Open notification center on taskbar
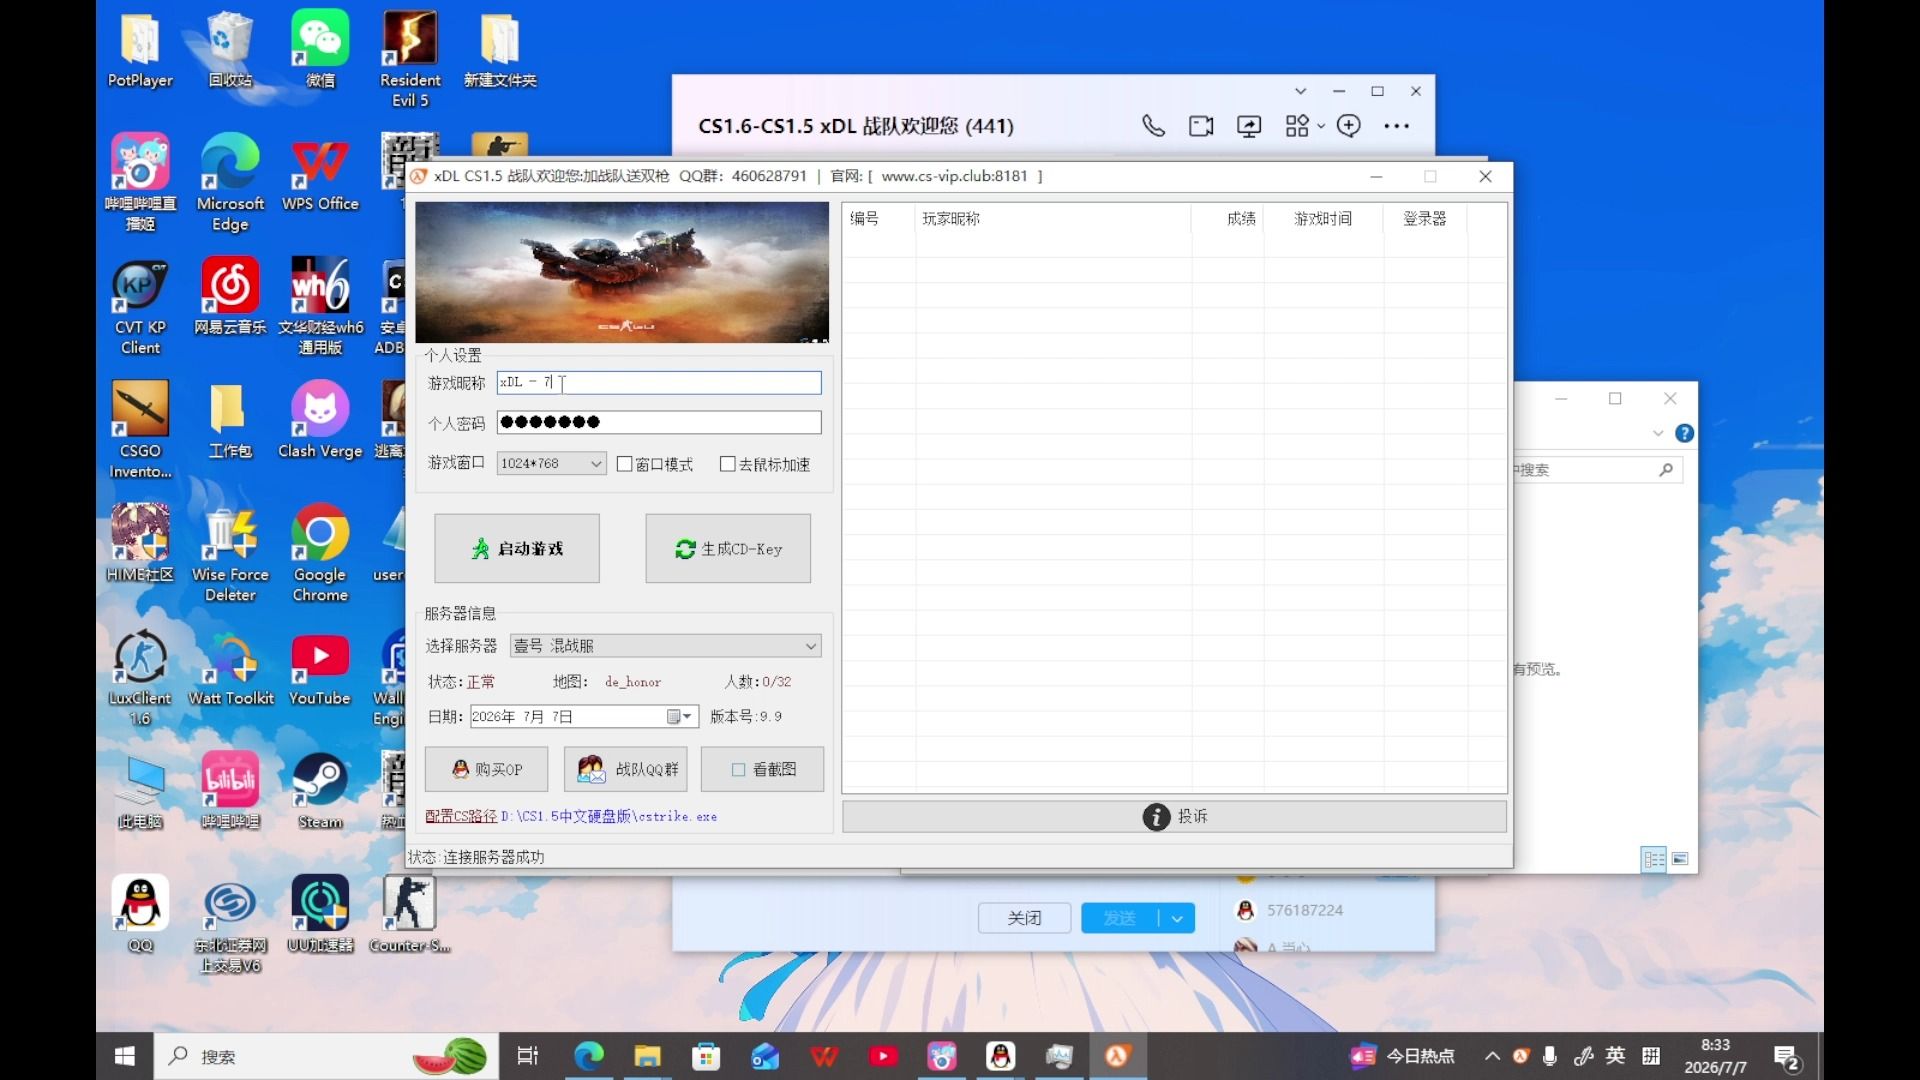 (1787, 1058)
